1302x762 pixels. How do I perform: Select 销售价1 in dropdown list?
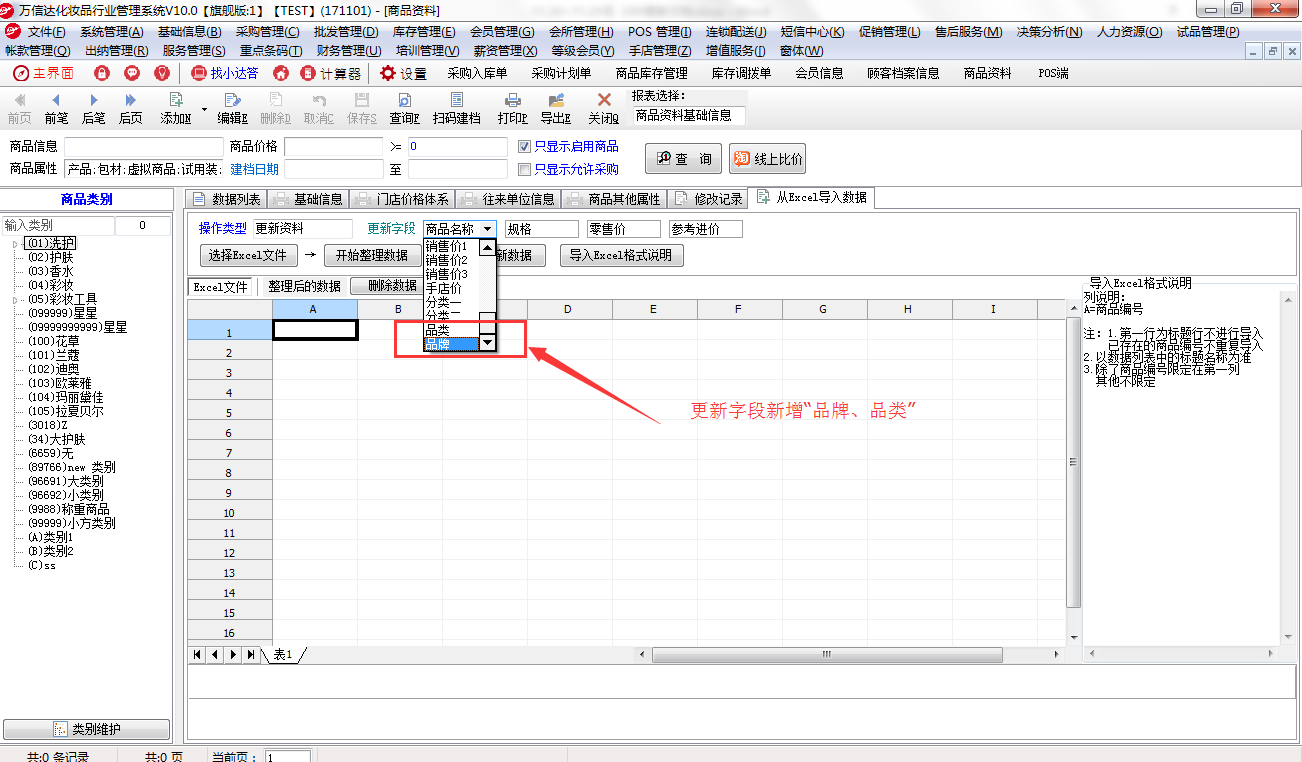[x=452, y=246]
